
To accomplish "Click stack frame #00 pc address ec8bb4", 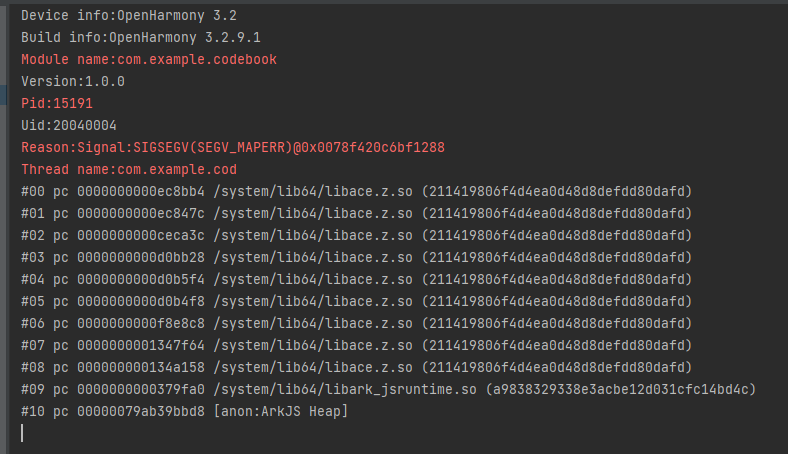I will (x=141, y=192).
